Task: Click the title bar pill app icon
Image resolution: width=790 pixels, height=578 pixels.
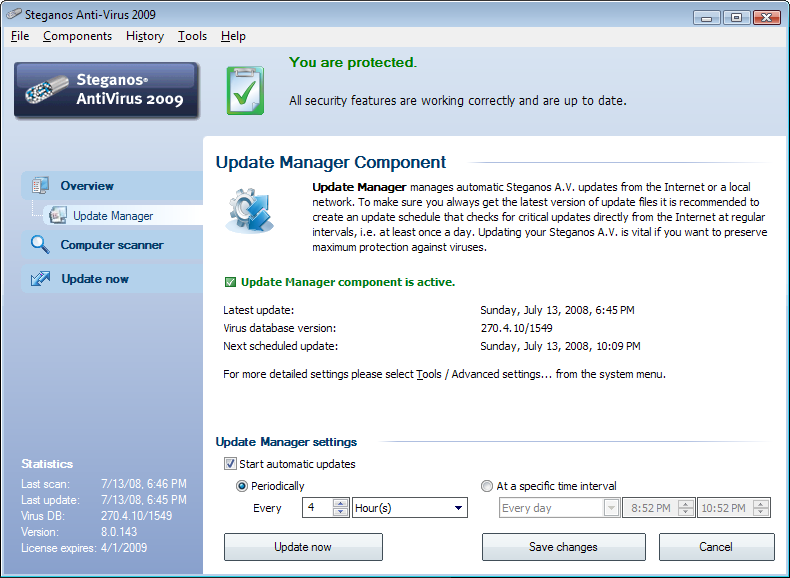Action: tap(14, 14)
